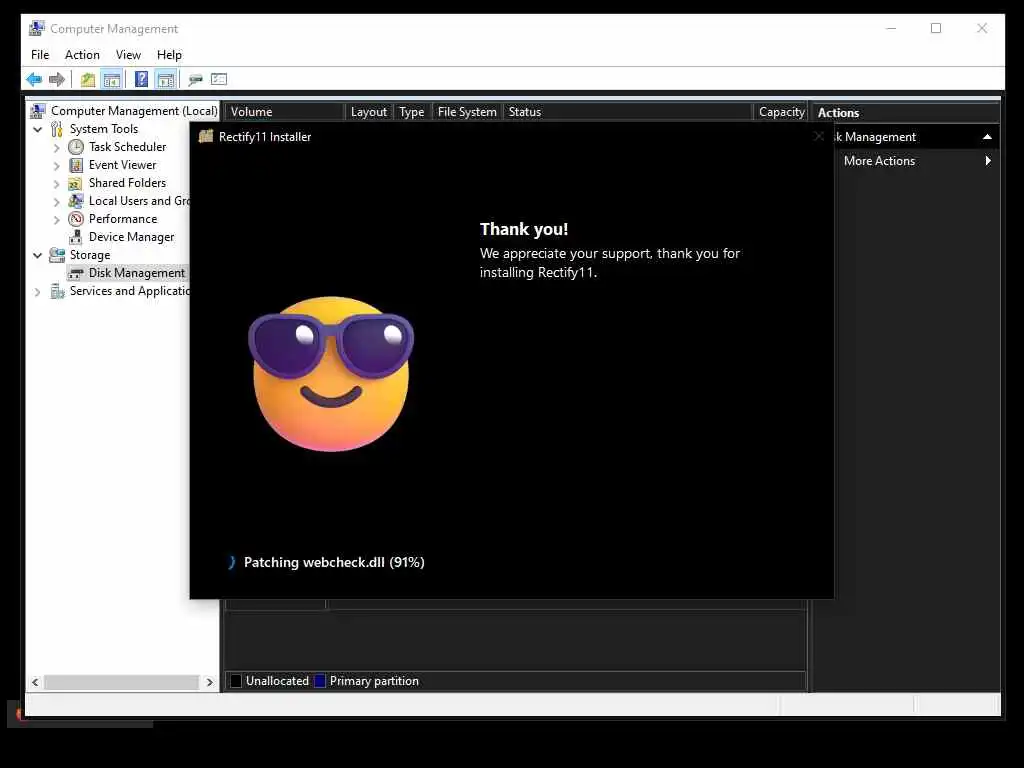Sort by the File System column header

(x=467, y=112)
